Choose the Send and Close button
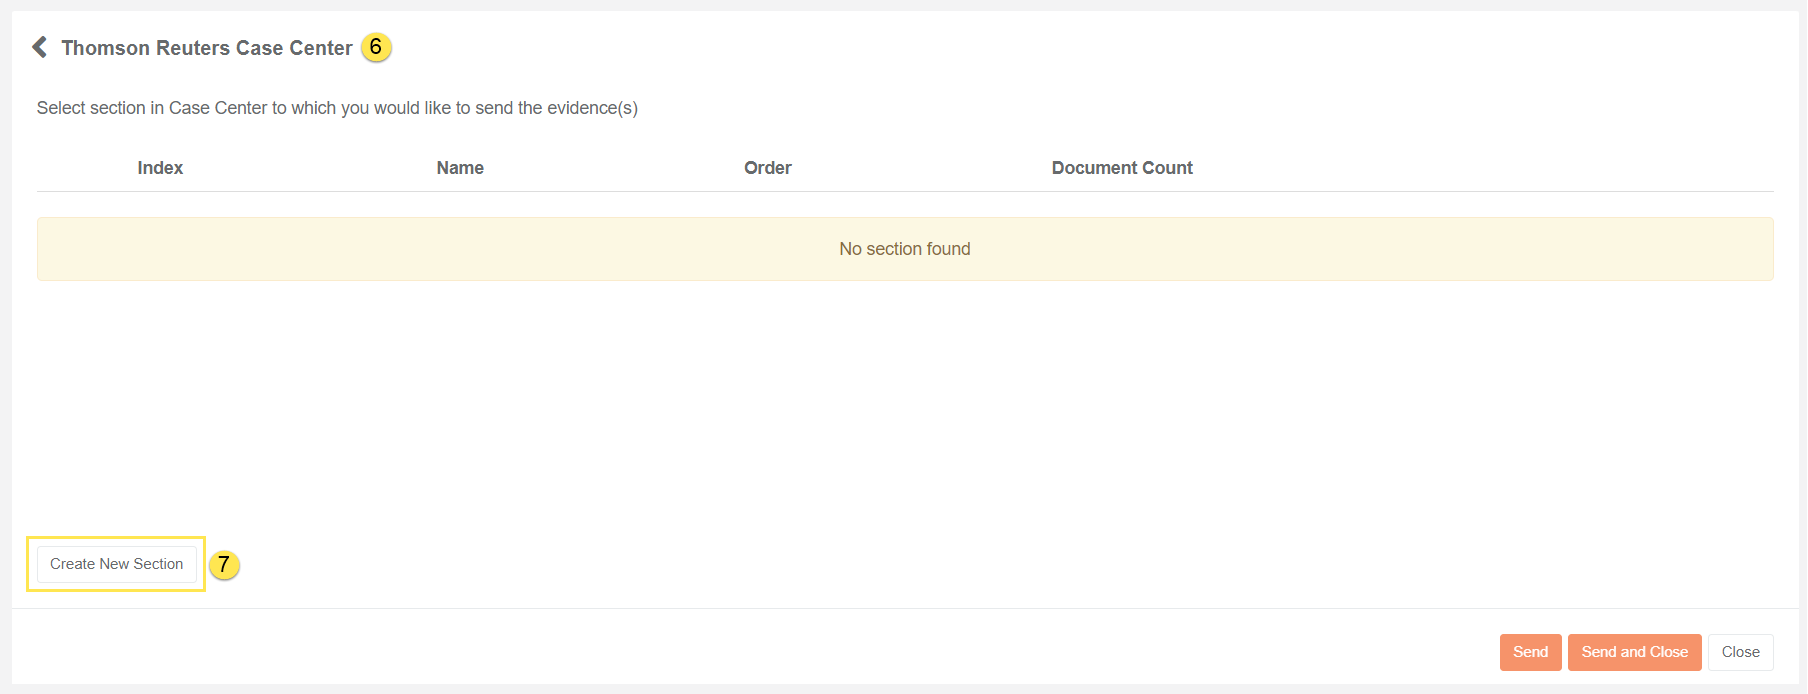This screenshot has width=1808, height=694. coord(1634,652)
